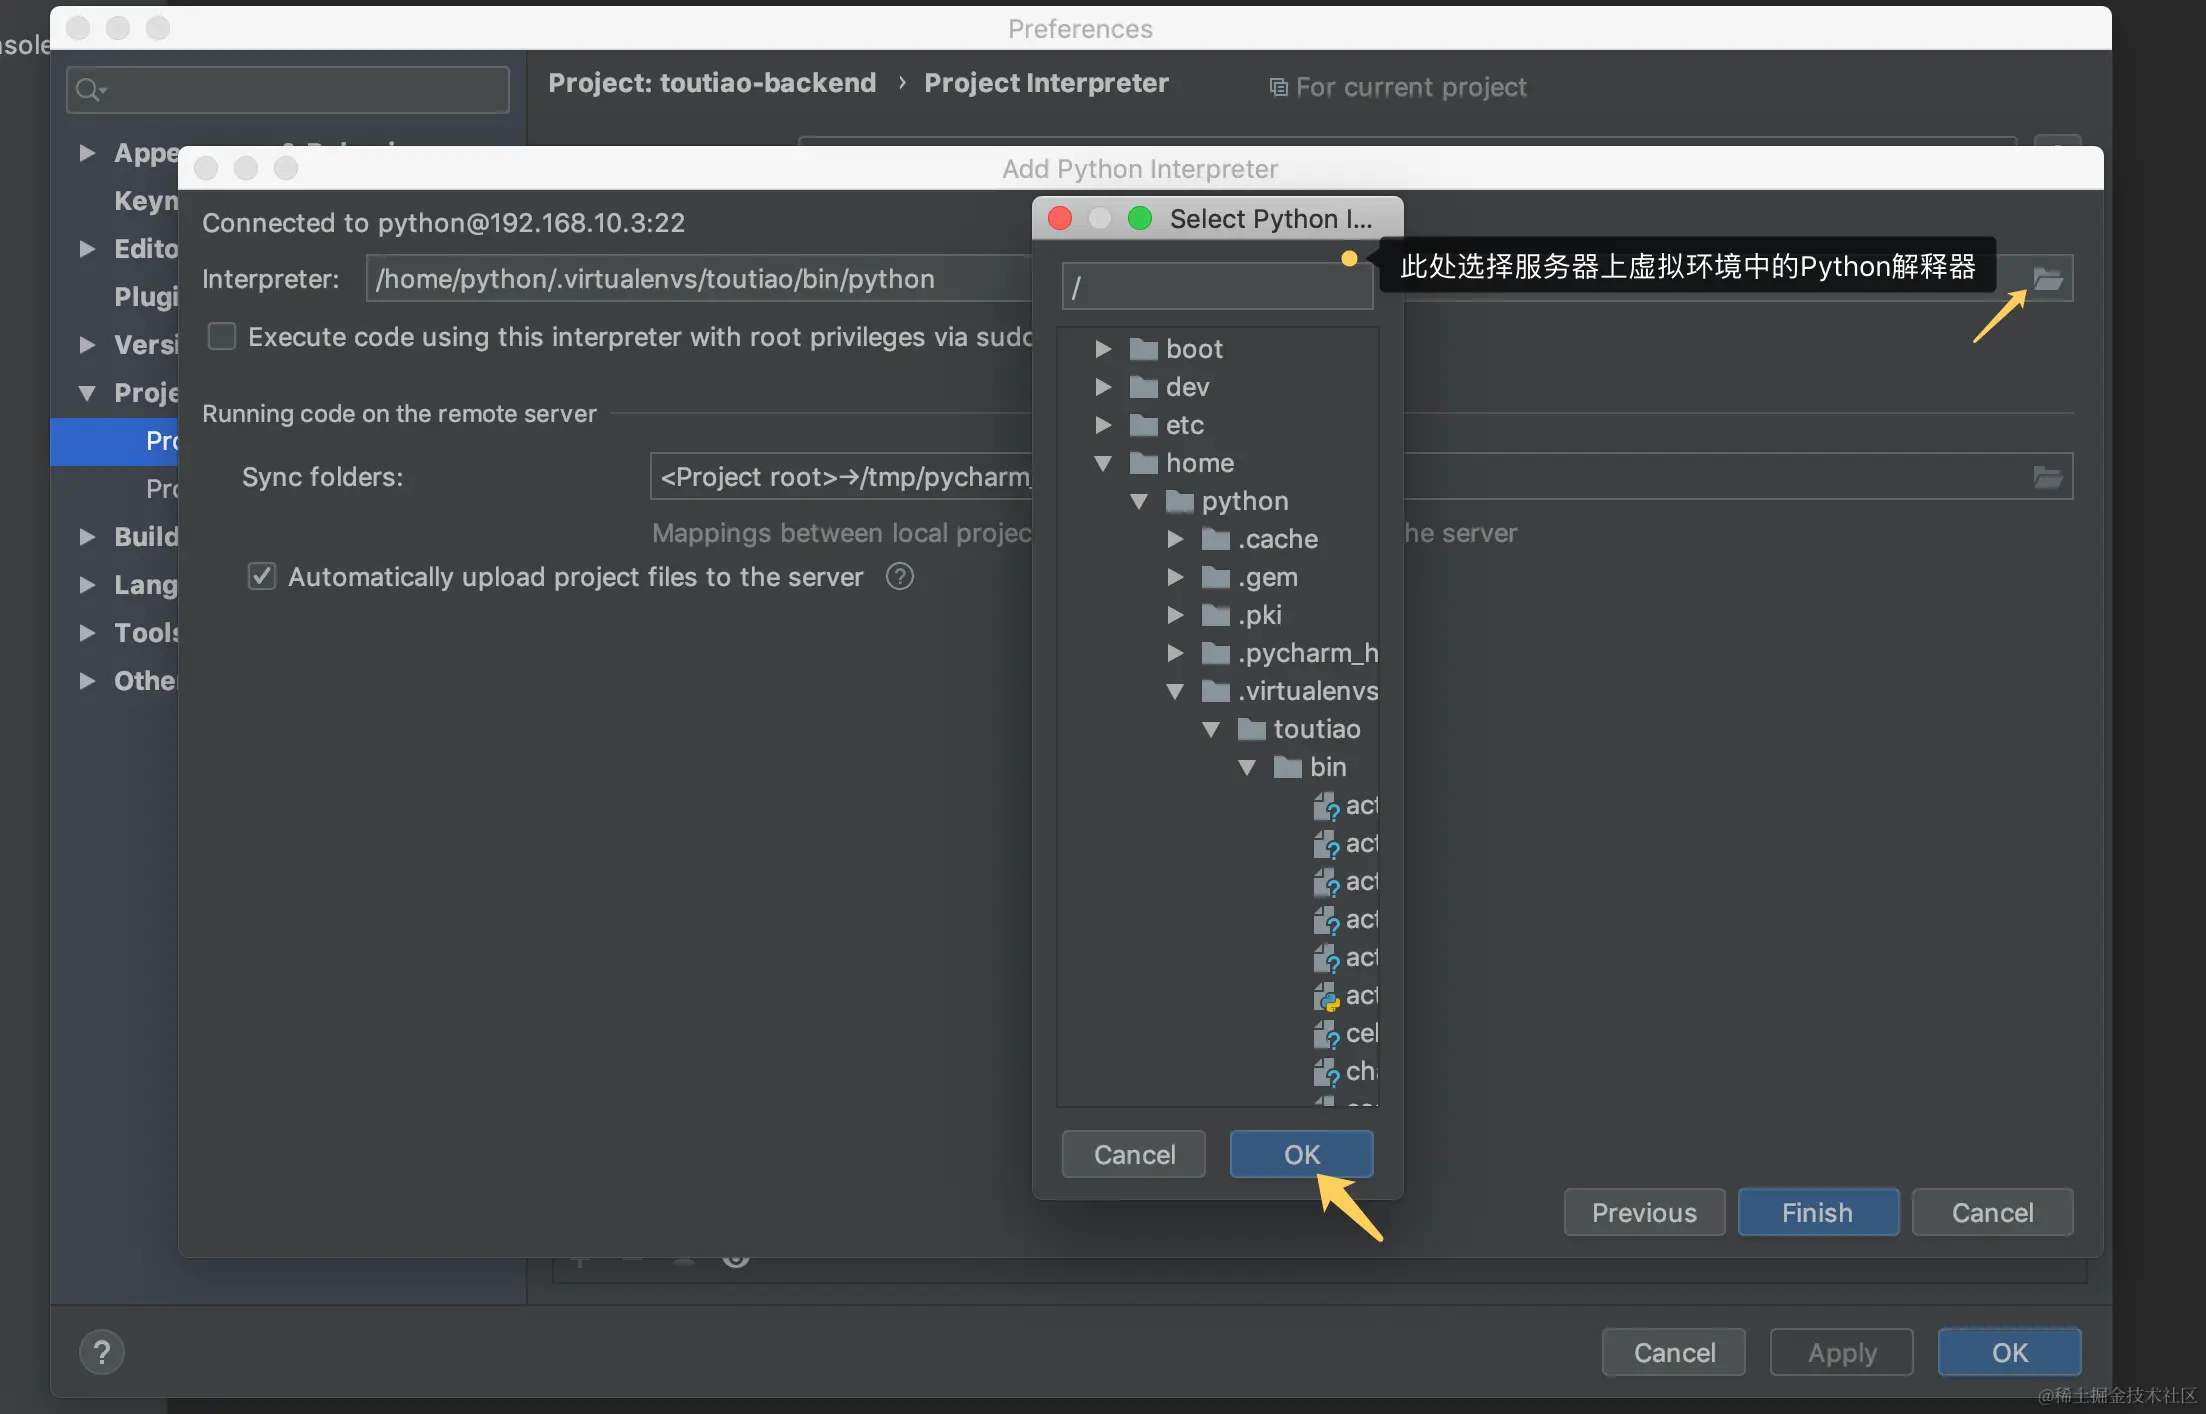
Task: Uncheck Automatically upload project files checkbox
Action: (262, 577)
